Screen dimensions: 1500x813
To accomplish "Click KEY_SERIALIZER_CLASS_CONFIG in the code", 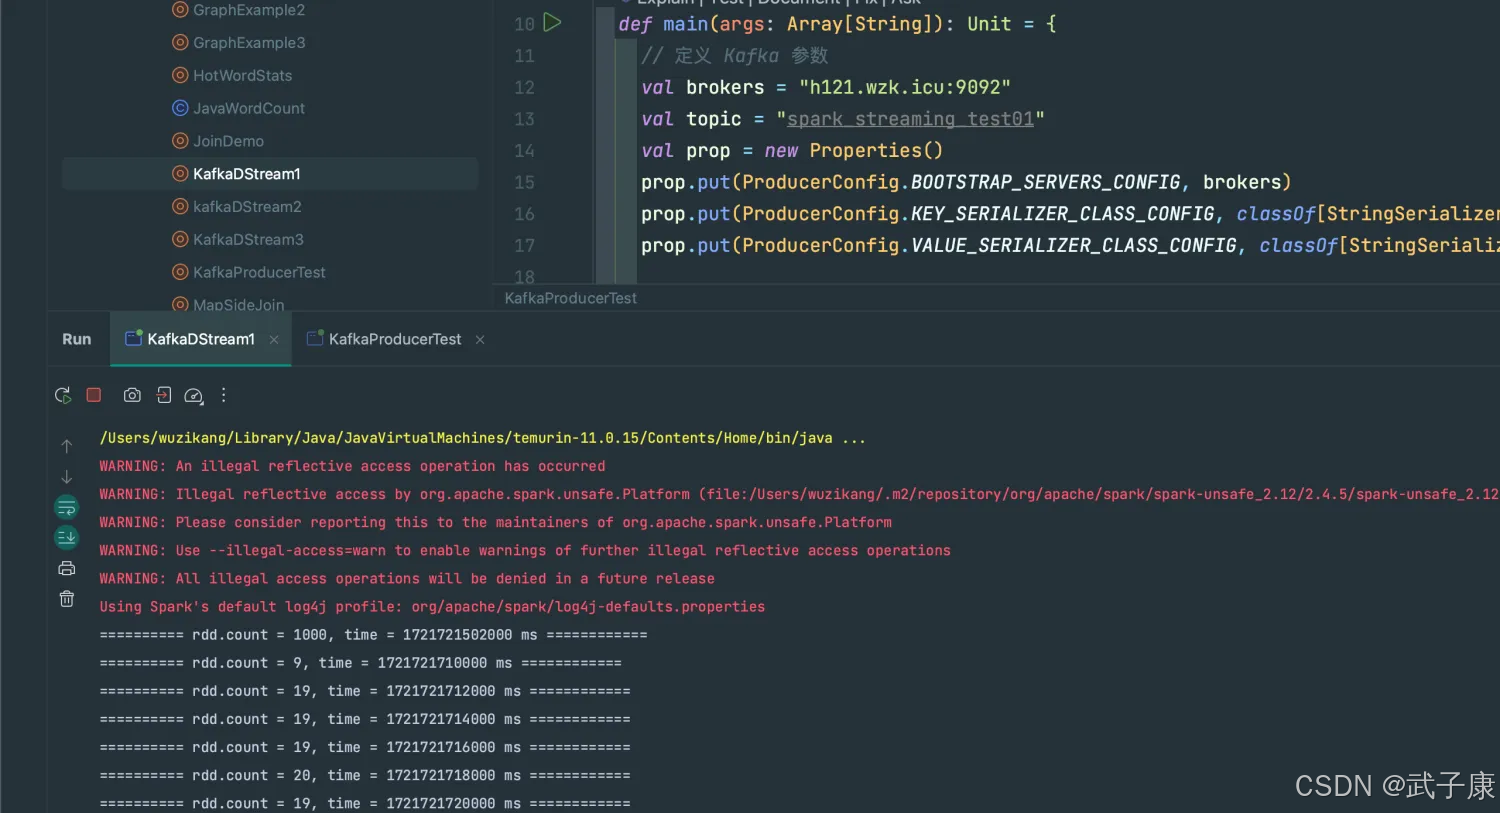I will click(1063, 214).
